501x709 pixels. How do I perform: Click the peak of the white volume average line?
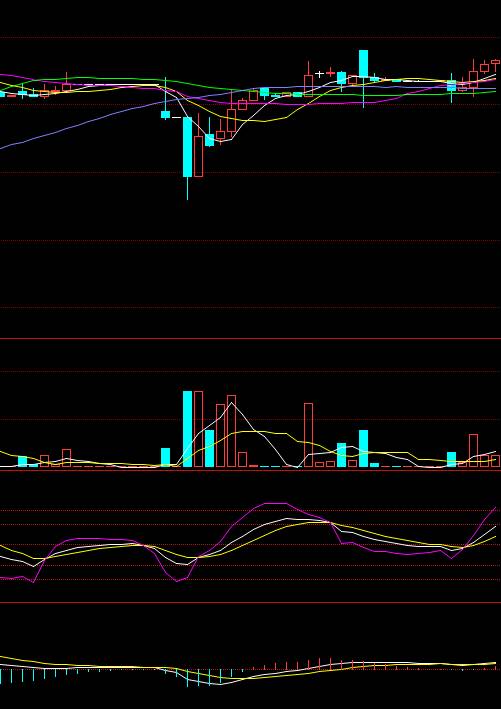coord(232,402)
